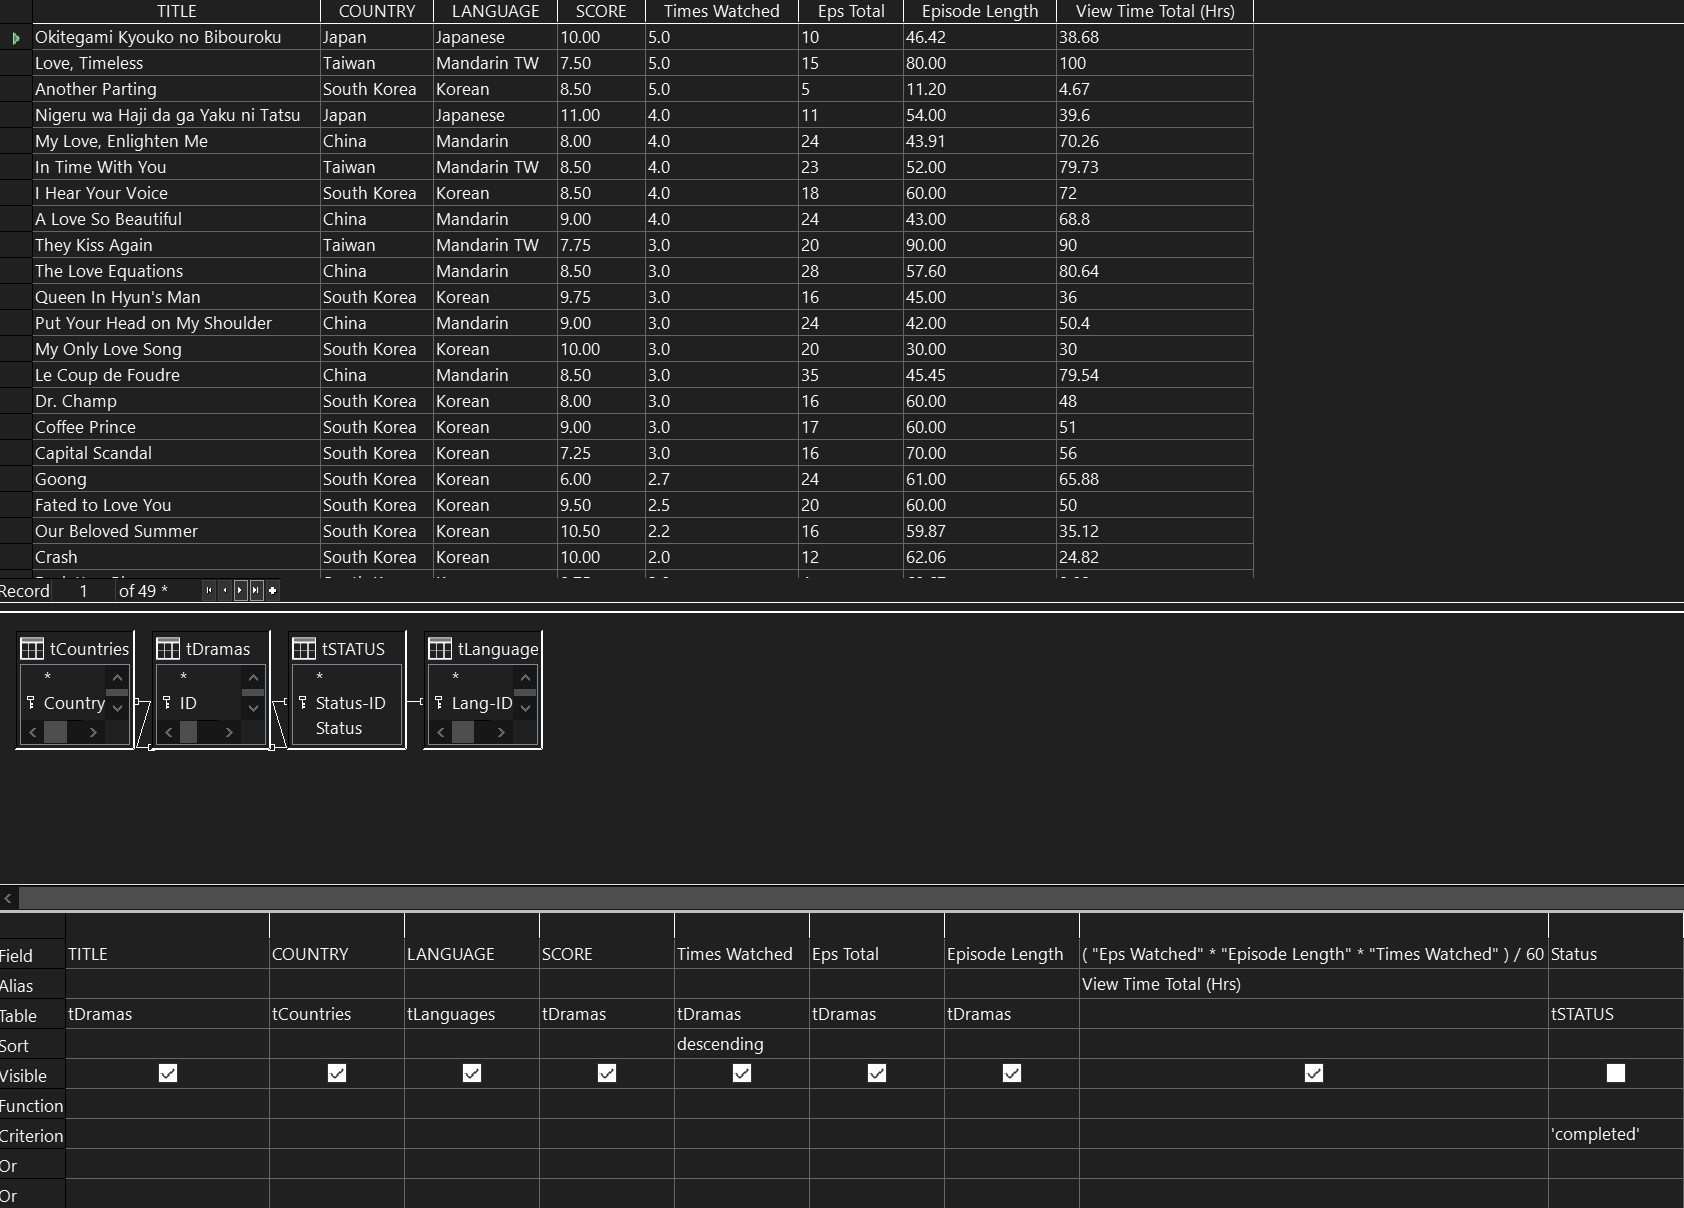Go to previous record arrow

click(224, 590)
